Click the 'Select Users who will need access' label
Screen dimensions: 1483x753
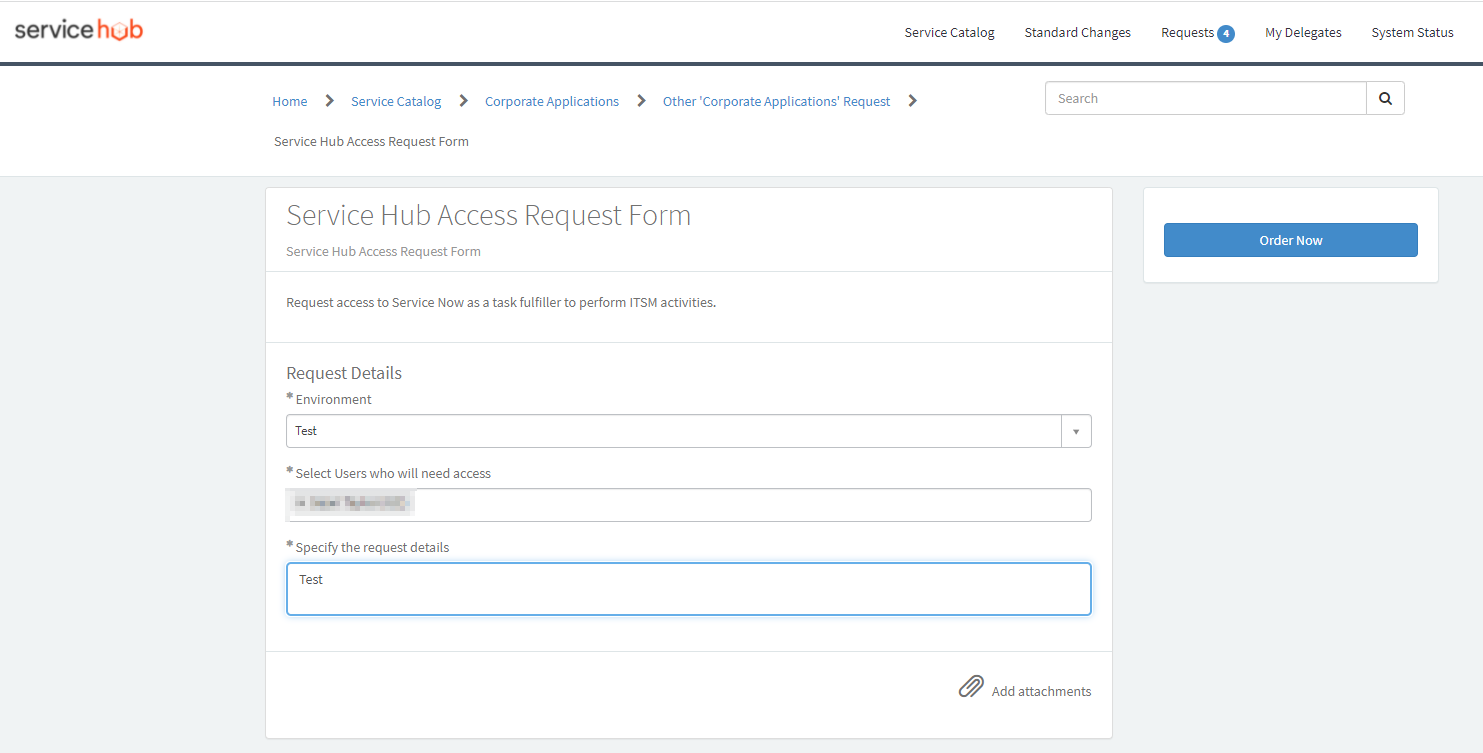coord(393,473)
